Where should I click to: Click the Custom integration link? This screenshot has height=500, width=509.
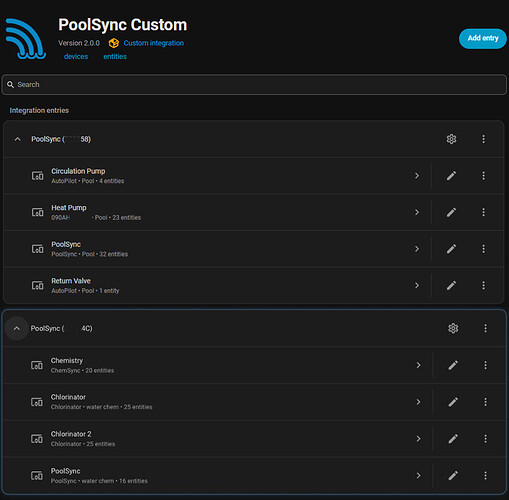[x=154, y=43]
